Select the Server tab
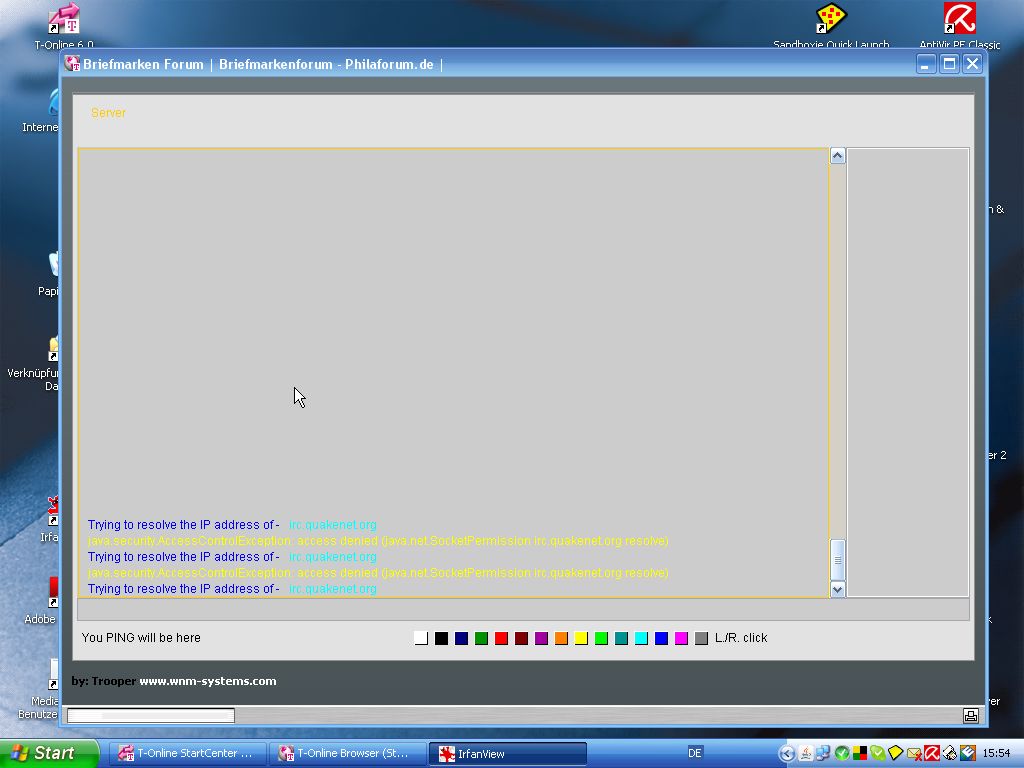The height and width of the screenshot is (768, 1024). (x=108, y=113)
